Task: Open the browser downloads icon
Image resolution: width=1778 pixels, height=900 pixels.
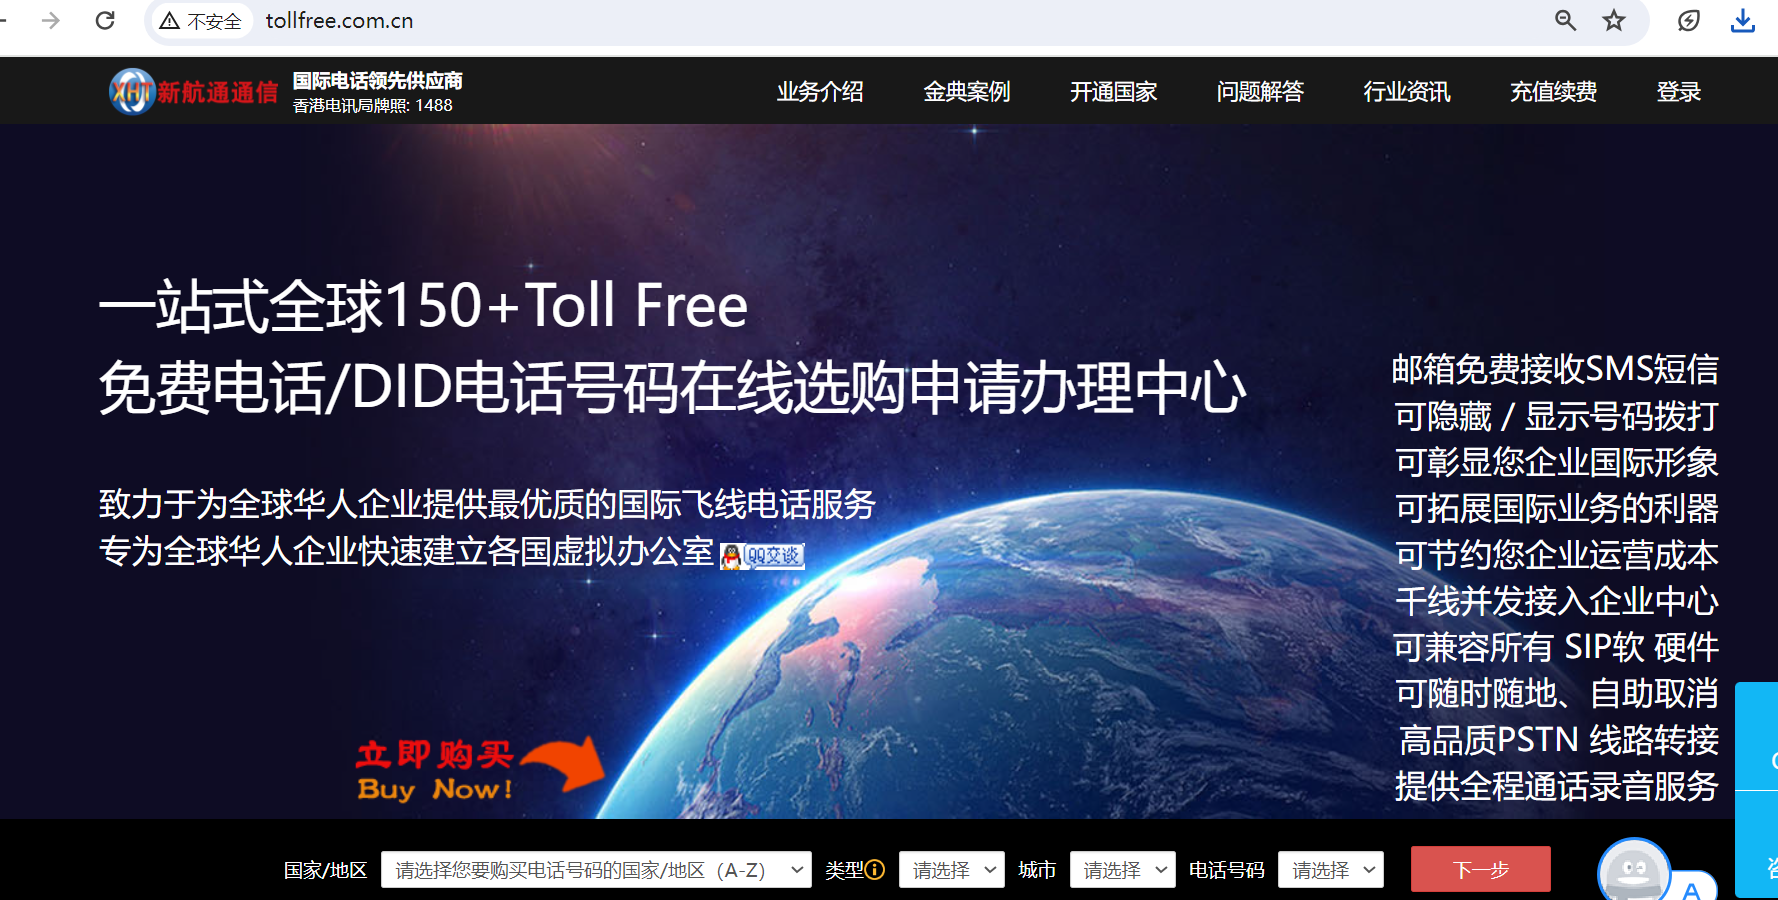Action: click(1743, 20)
